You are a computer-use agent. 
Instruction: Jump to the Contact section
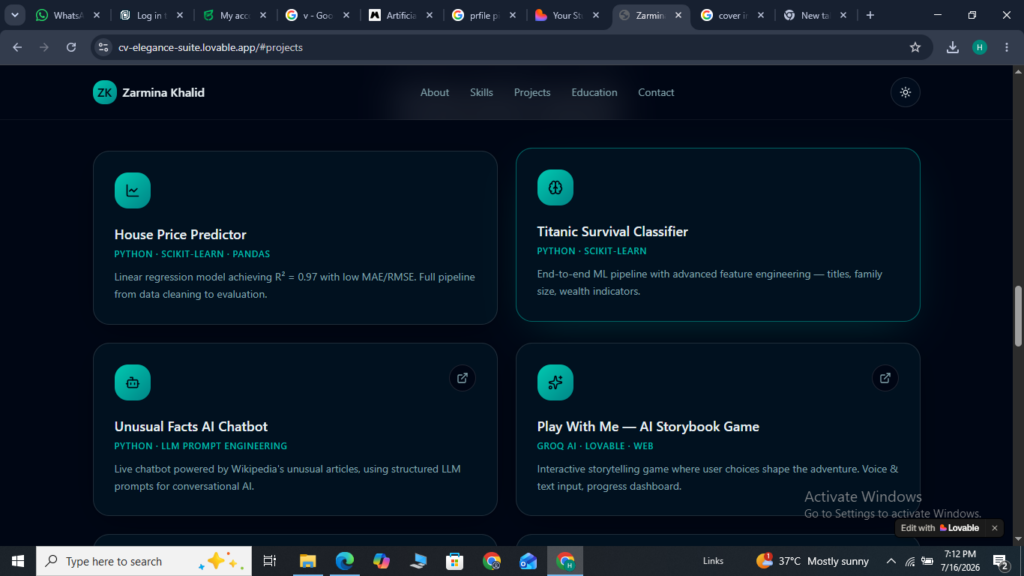point(656,93)
